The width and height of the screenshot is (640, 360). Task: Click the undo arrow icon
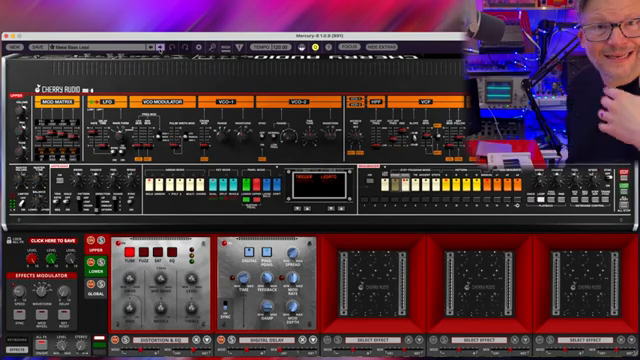click(x=172, y=47)
